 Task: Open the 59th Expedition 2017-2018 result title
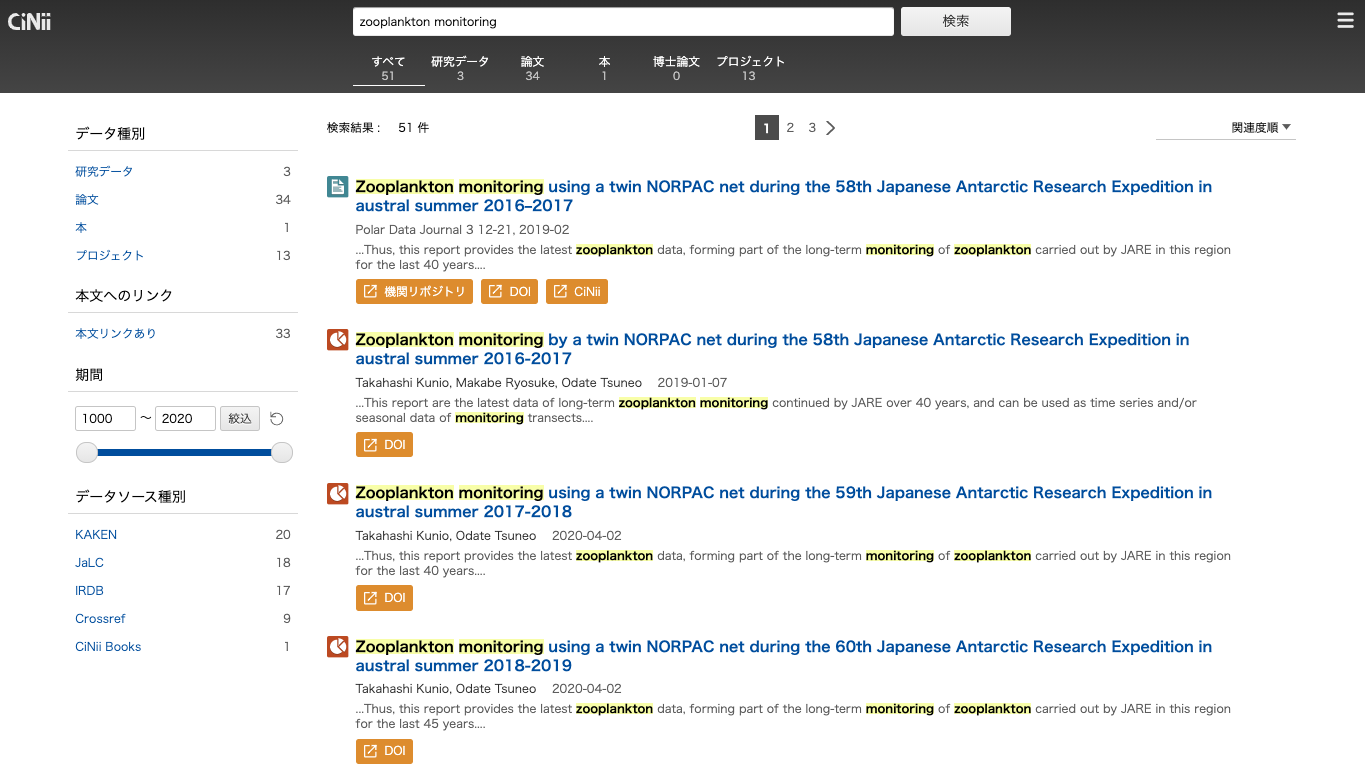783,502
